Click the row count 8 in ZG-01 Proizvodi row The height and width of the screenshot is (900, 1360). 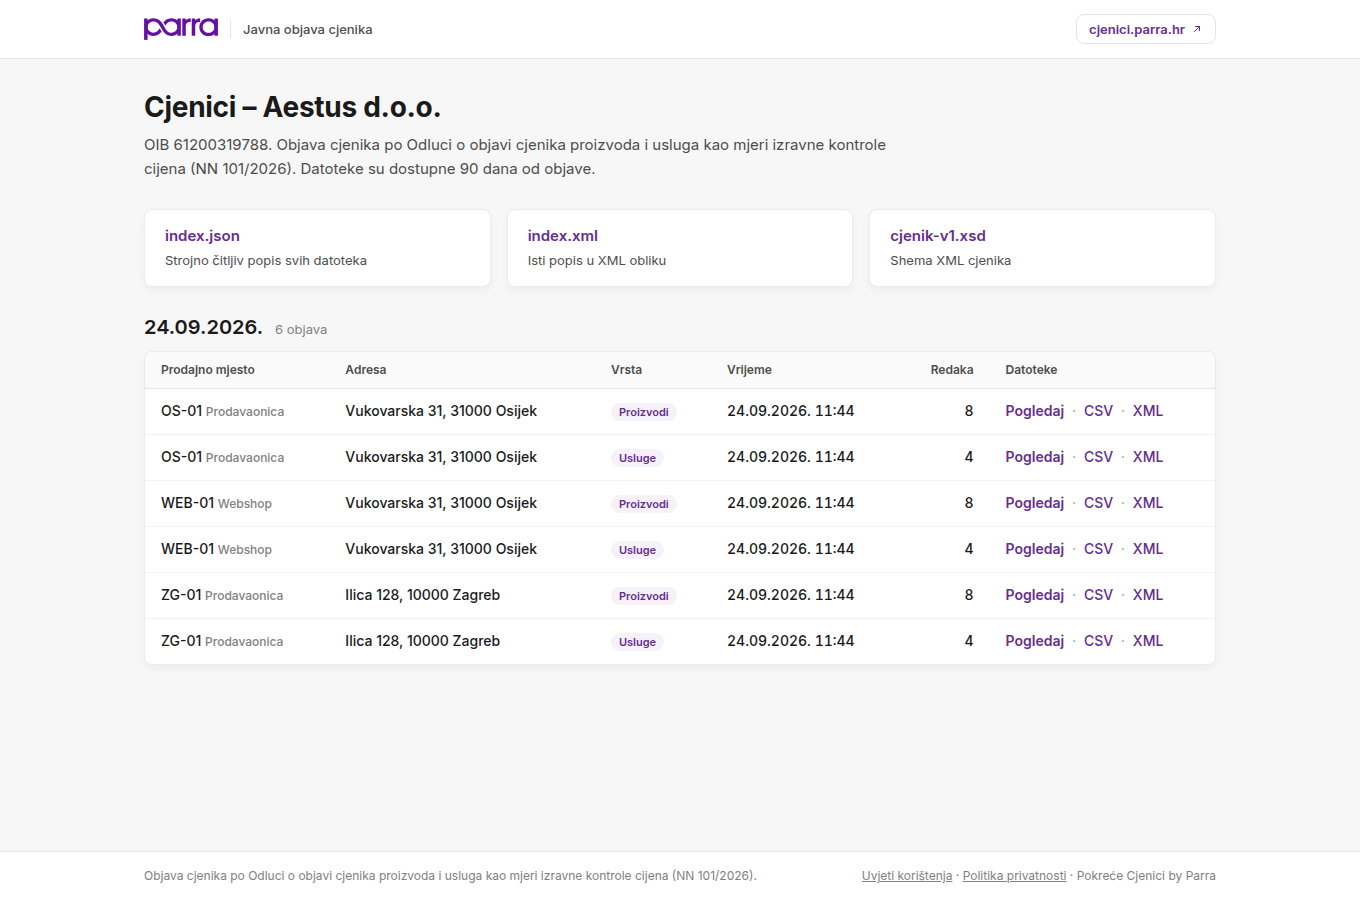[x=969, y=595]
